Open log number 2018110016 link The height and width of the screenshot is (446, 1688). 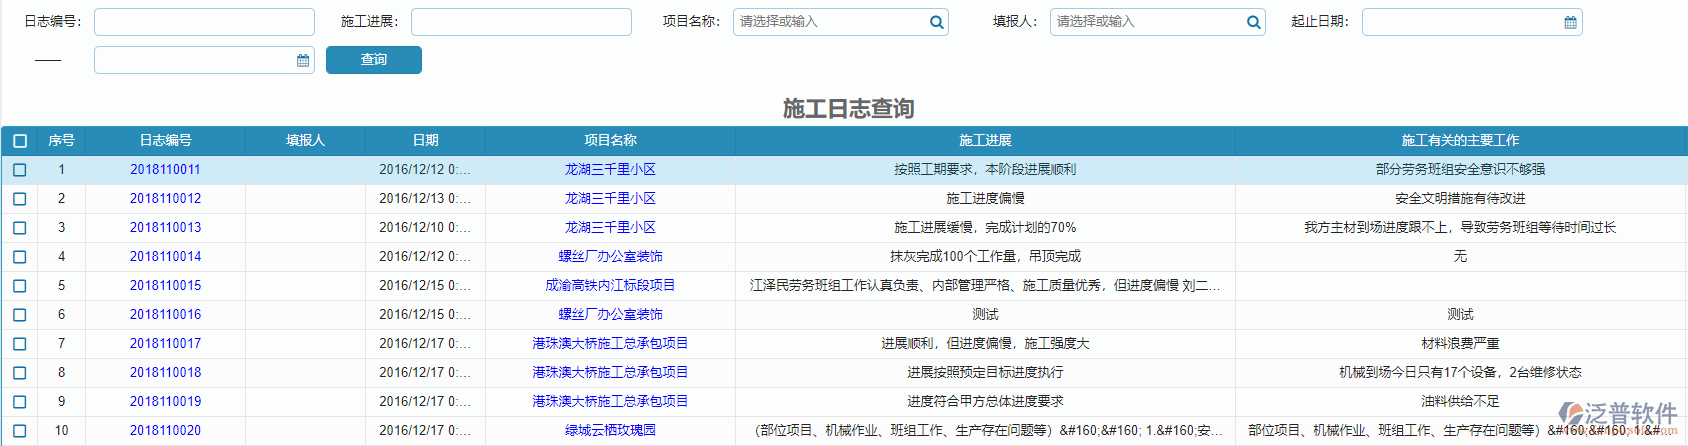click(165, 315)
